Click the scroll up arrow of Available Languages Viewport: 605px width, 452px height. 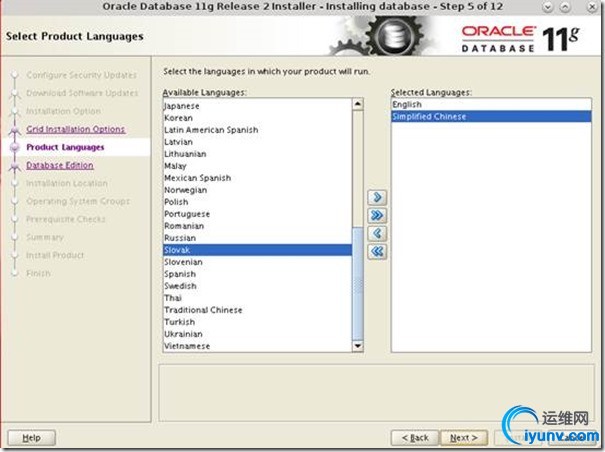358,104
